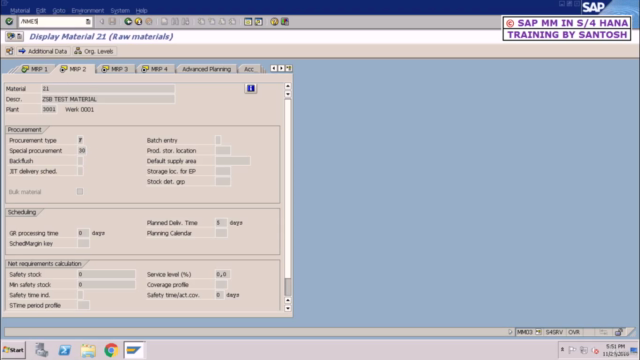Click the command field history dropdown icon
The height and width of the screenshot is (360, 640).
pyautogui.click(x=88, y=22)
